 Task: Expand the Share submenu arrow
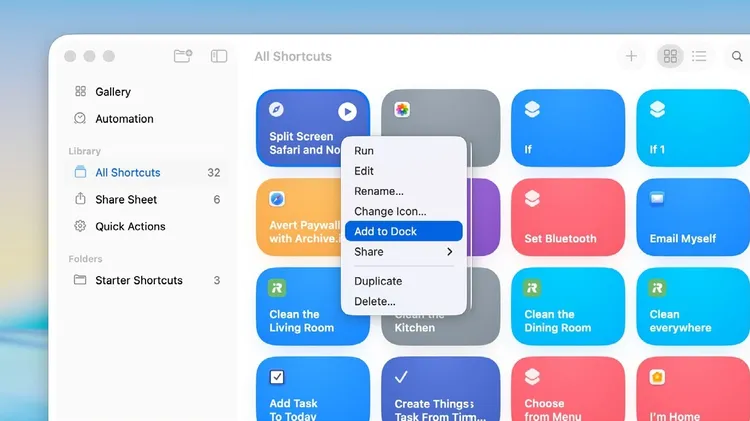[x=450, y=252]
